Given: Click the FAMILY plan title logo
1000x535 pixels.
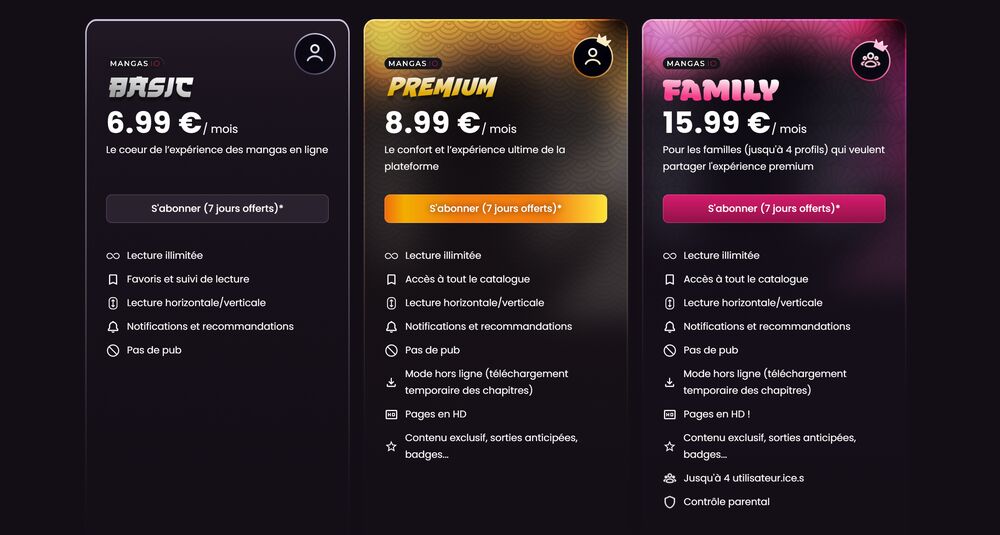Looking at the screenshot, I should 721,90.
